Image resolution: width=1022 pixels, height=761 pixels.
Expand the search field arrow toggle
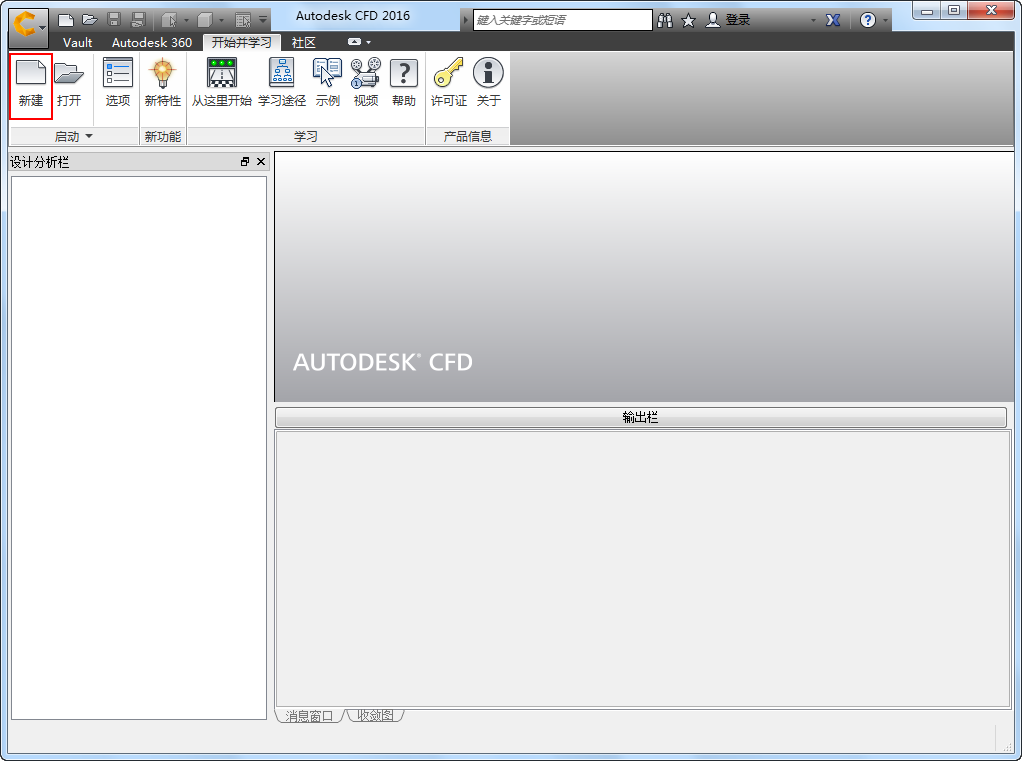466,20
